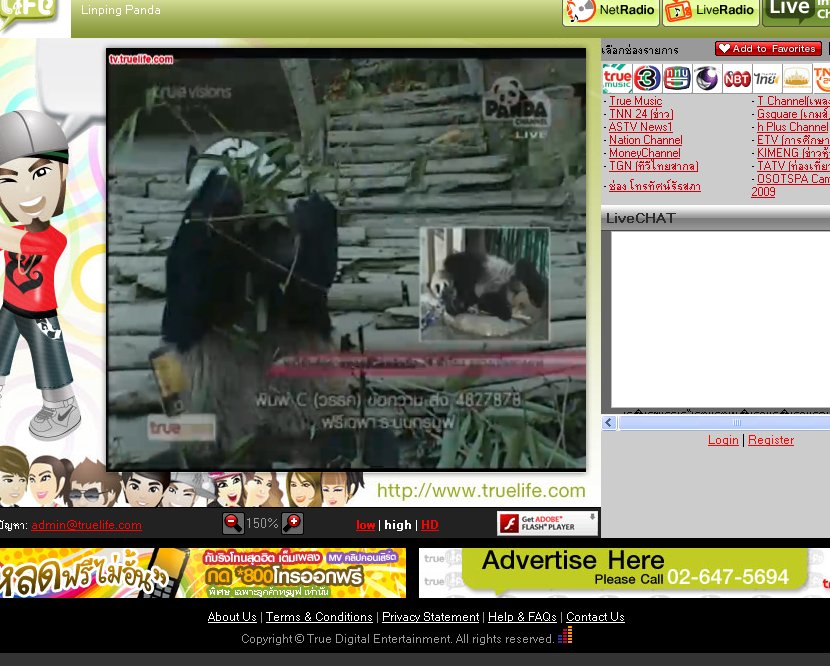Screen dimensions: 830x666
Task: Click the picture-in-picture panda inset video
Action: (484, 284)
